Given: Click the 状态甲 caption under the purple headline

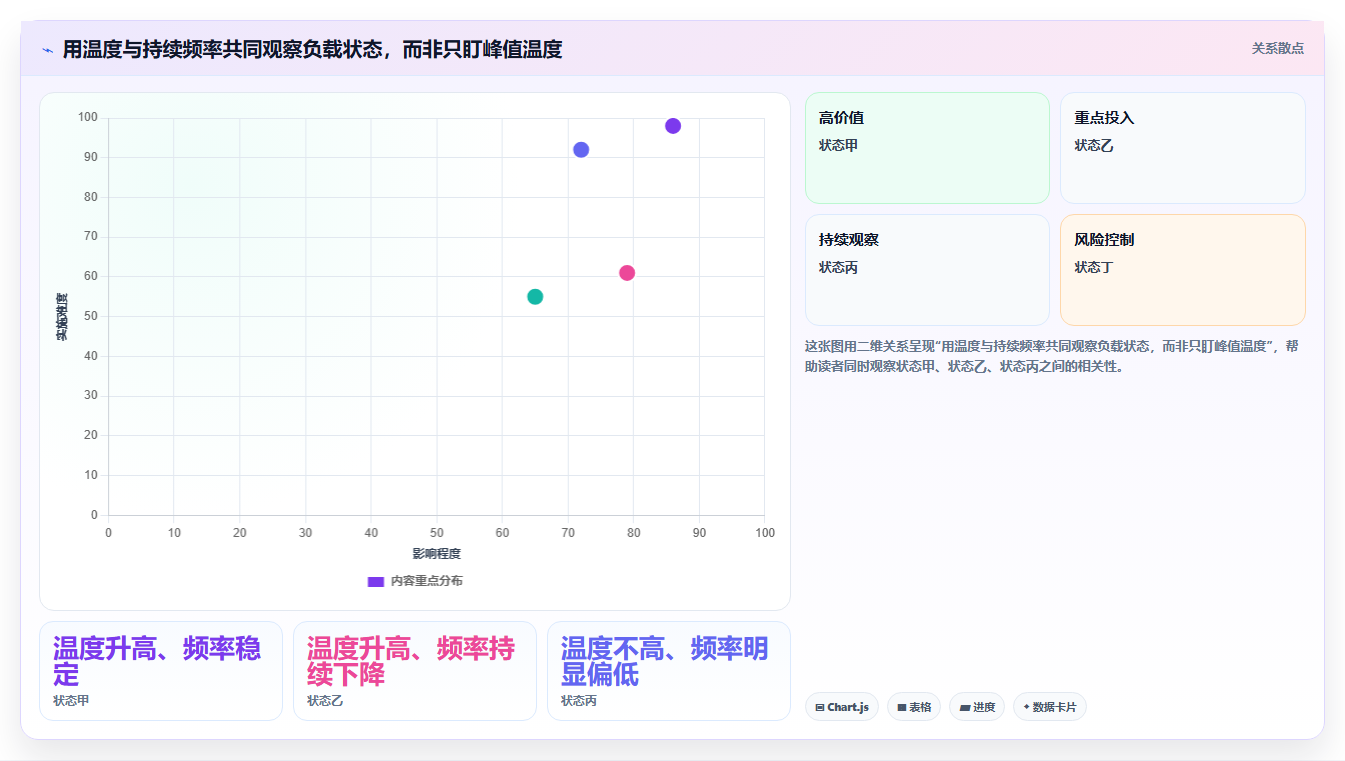Looking at the screenshot, I should (71, 701).
